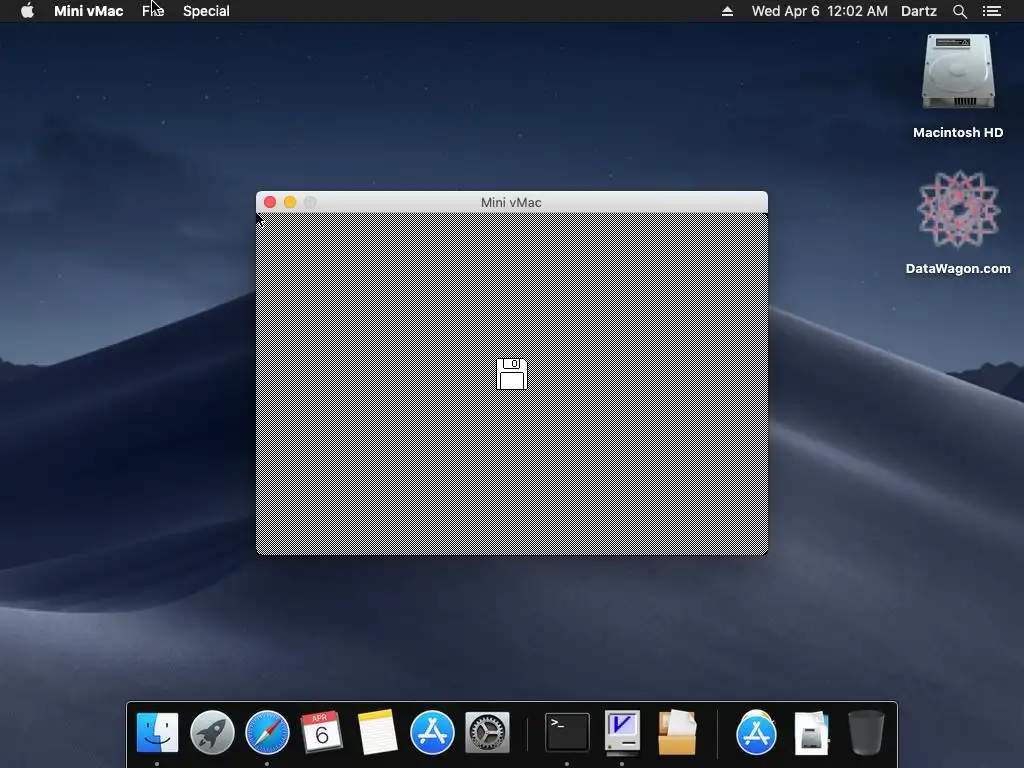Open the Apple menu
Image resolution: width=1024 pixels, height=768 pixels.
27,10
